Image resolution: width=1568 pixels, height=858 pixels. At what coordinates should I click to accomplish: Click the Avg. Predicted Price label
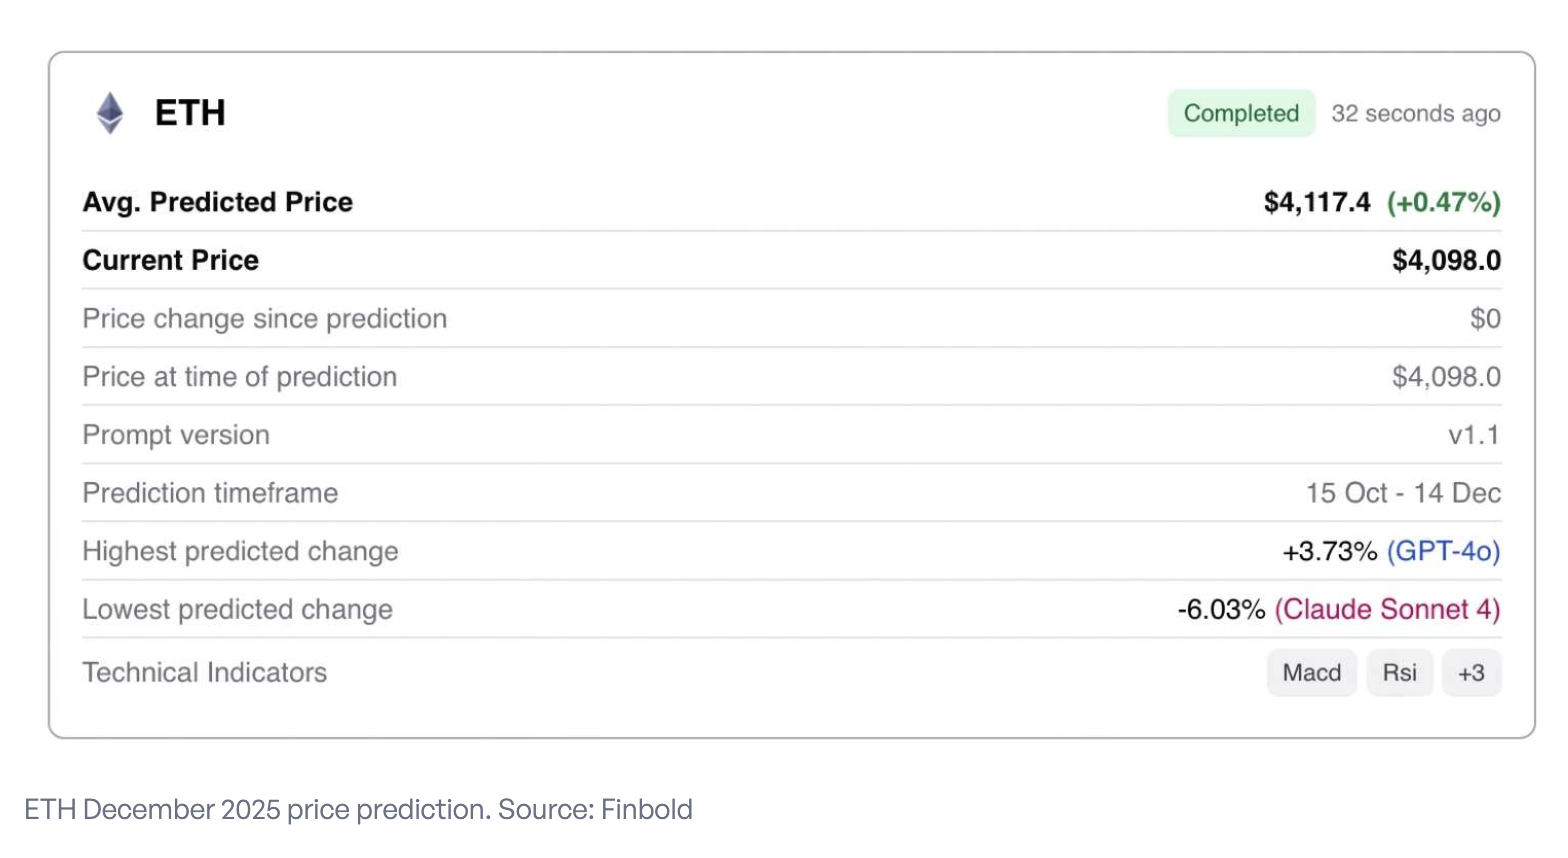[x=217, y=202]
